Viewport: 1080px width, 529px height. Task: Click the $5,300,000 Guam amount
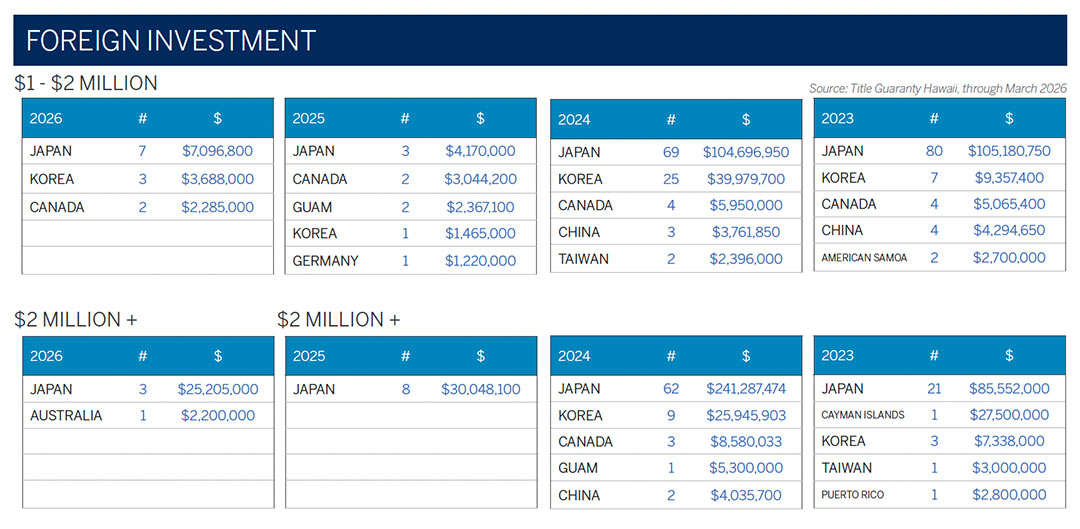click(x=746, y=468)
